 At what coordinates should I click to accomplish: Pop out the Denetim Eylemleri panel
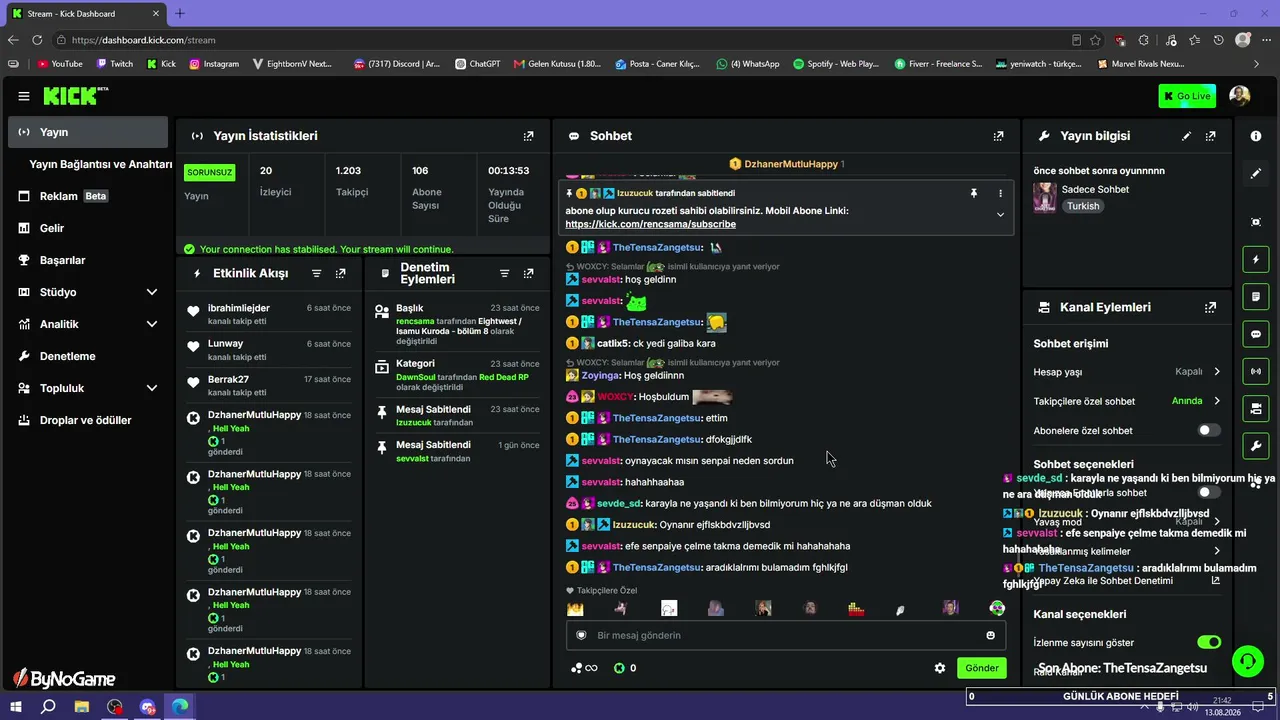point(529,273)
